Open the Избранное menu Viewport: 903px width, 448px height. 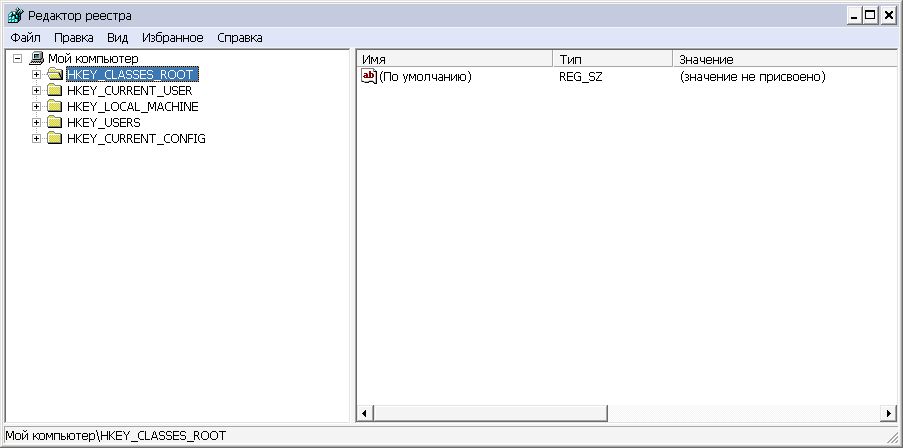[172, 37]
